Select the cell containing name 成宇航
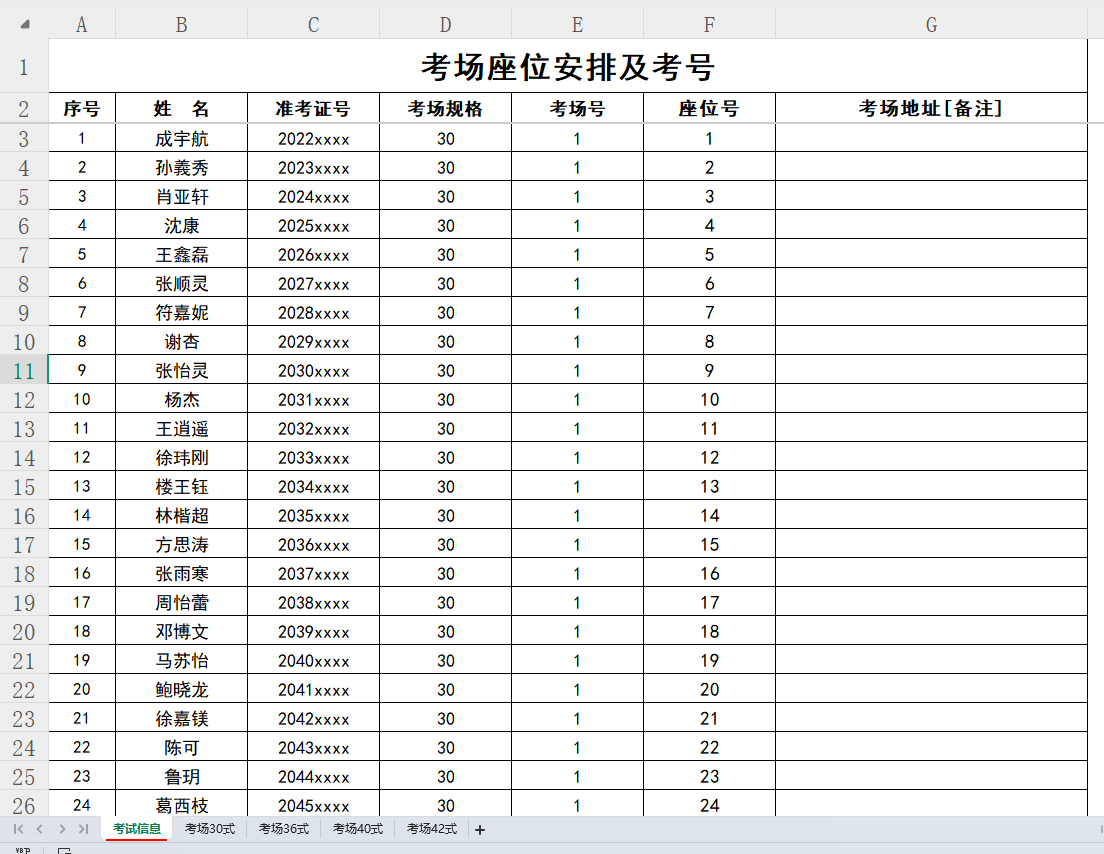Image resolution: width=1104 pixels, height=854 pixels. pos(181,139)
